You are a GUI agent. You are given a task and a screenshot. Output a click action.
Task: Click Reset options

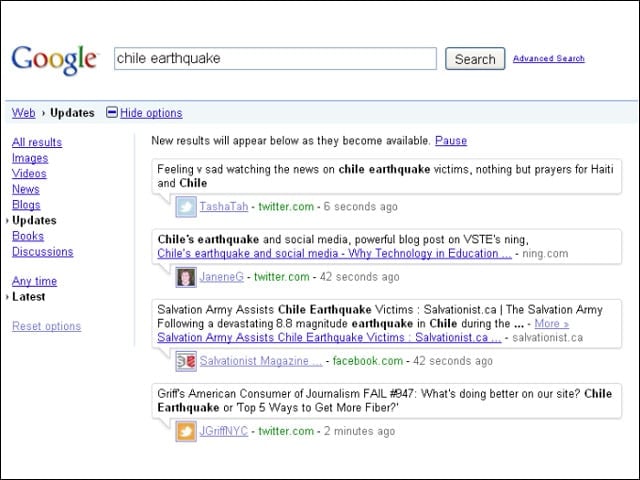coord(47,326)
